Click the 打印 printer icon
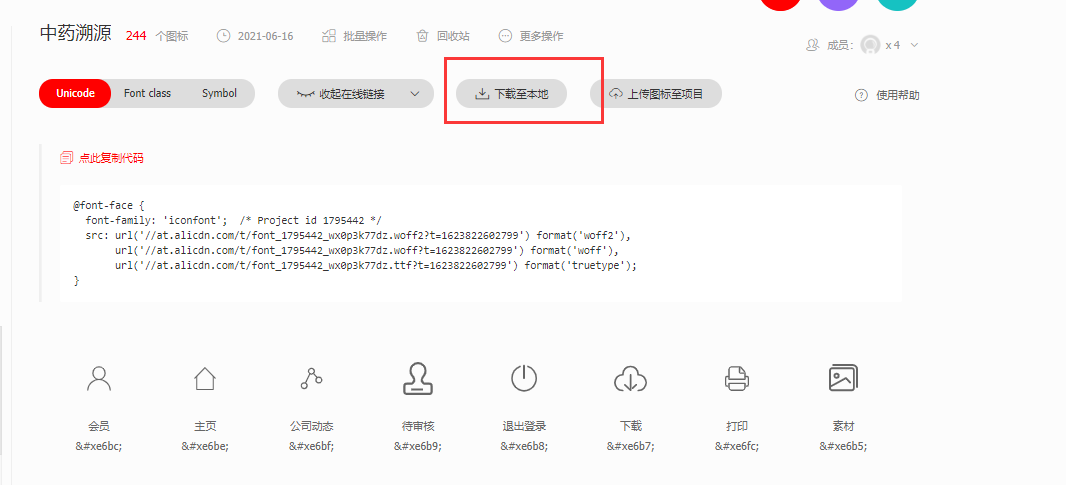The image size is (1066, 485). pyautogui.click(x=736, y=378)
